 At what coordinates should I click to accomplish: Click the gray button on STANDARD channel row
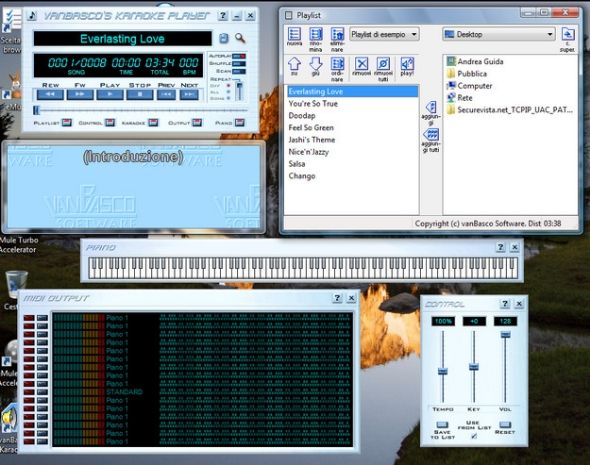42,392
